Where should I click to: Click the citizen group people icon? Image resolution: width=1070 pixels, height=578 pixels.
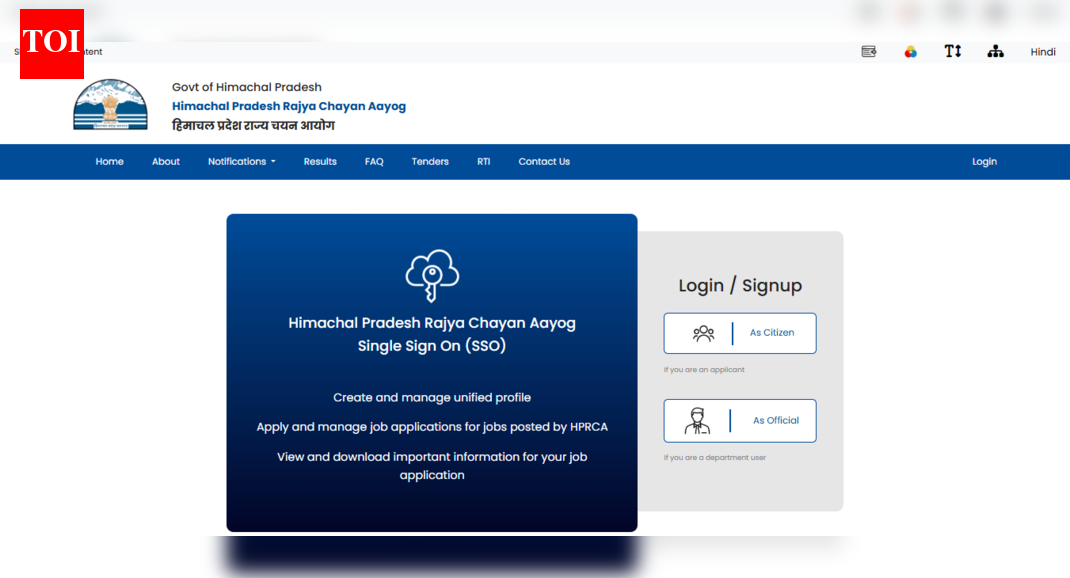704,333
